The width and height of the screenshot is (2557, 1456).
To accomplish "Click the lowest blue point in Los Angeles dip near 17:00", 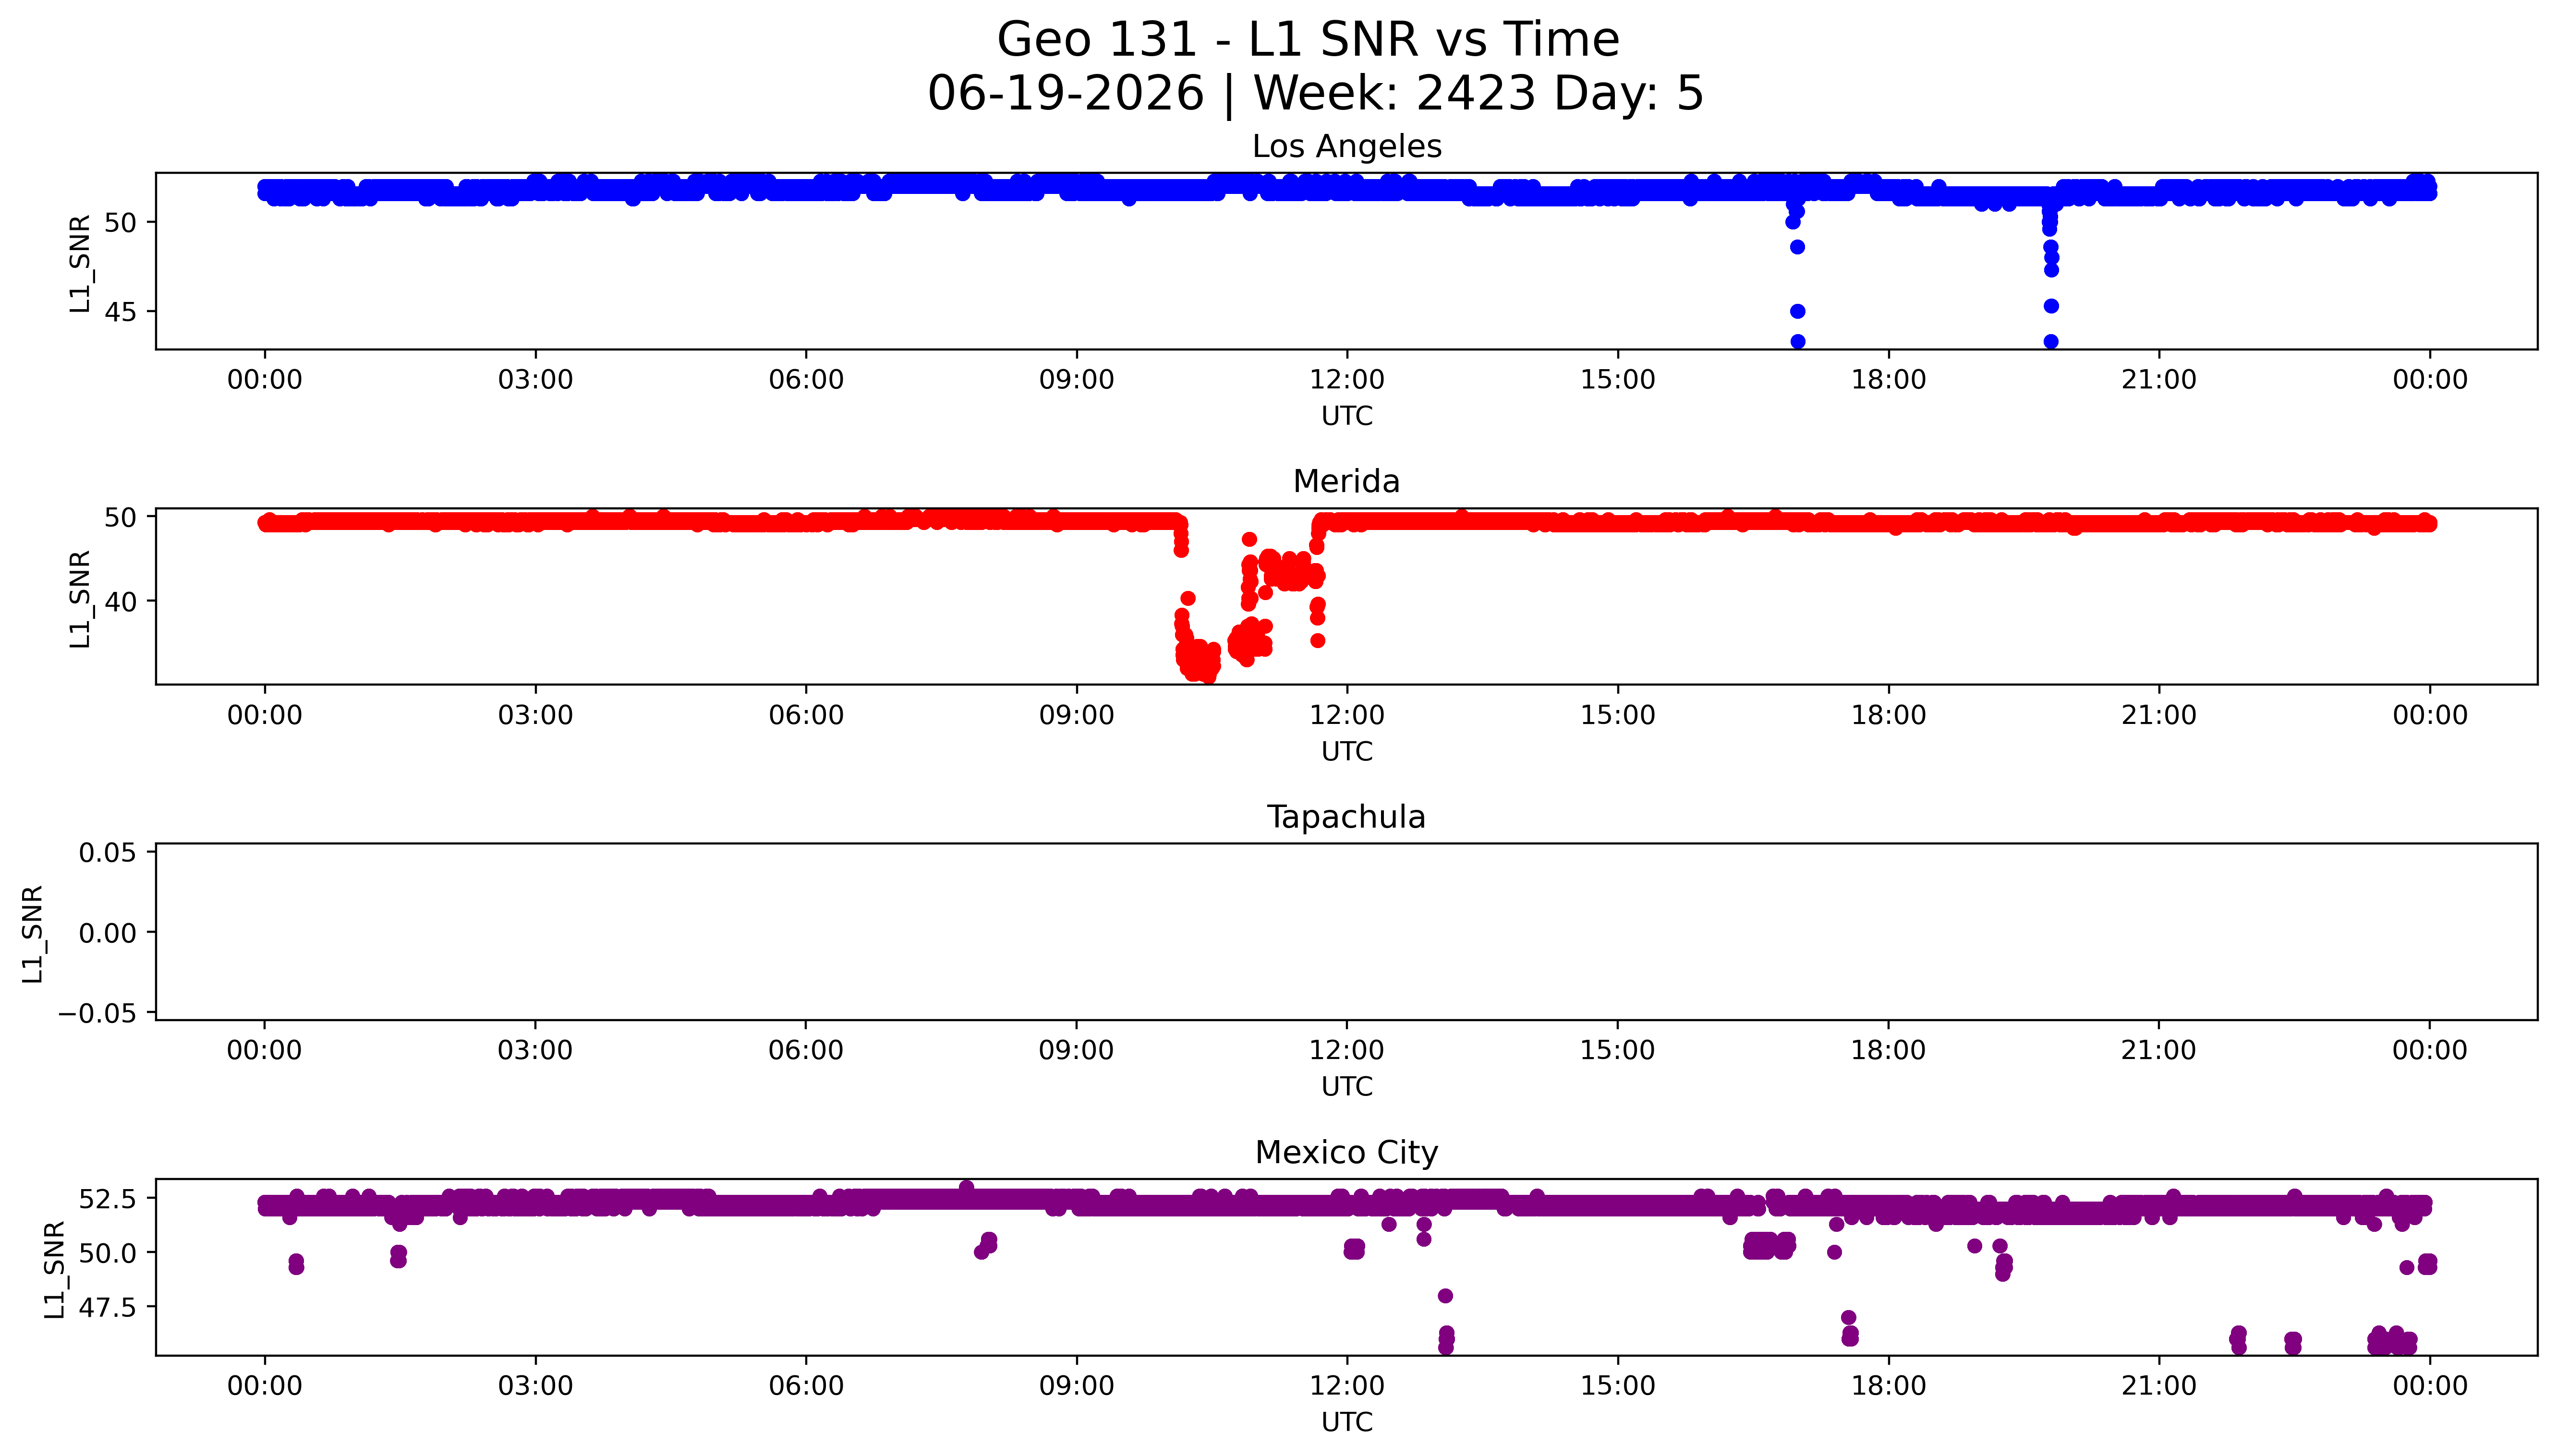I will click(1797, 341).
